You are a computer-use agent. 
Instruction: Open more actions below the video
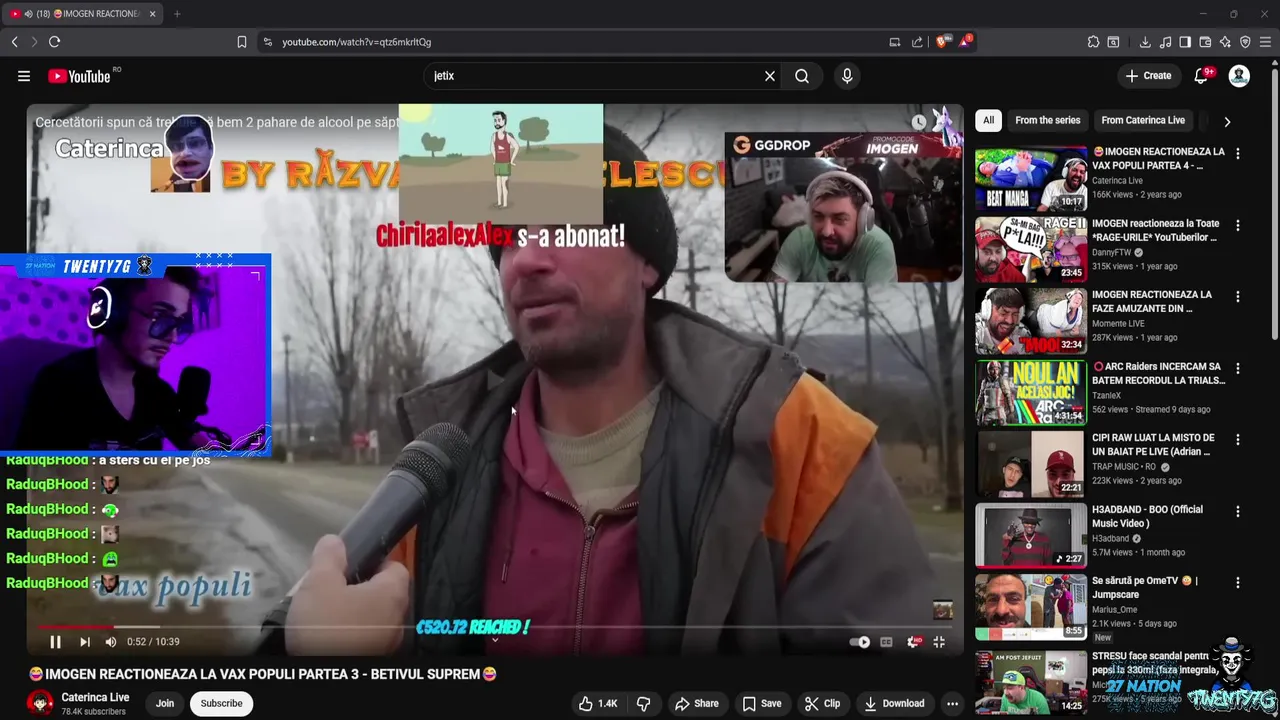pyautogui.click(x=952, y=703)
